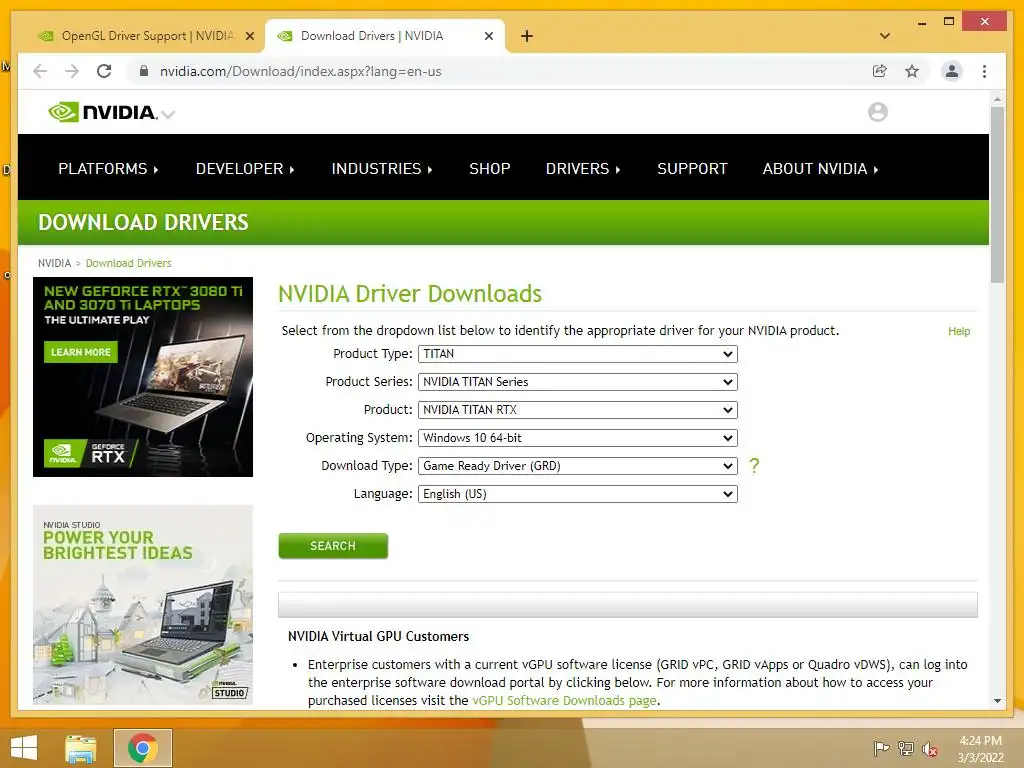
Task: Open the Chrome profile avatar
Action: [952, 71]
